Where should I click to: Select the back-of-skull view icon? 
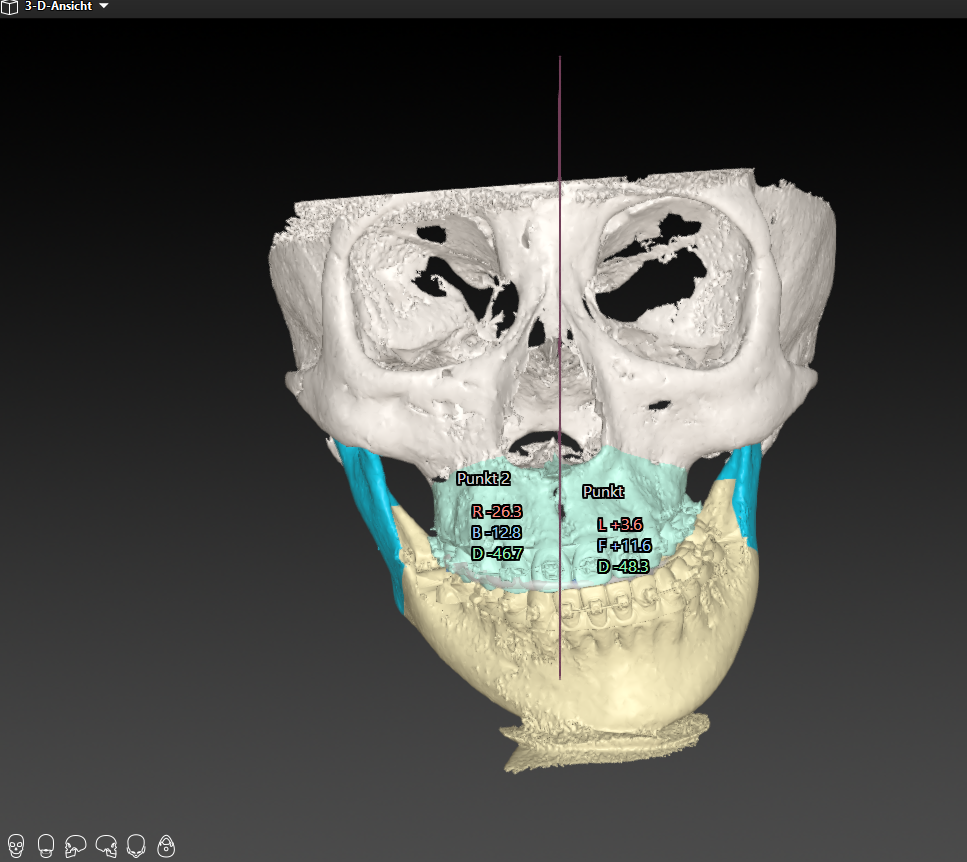point(45,847)
